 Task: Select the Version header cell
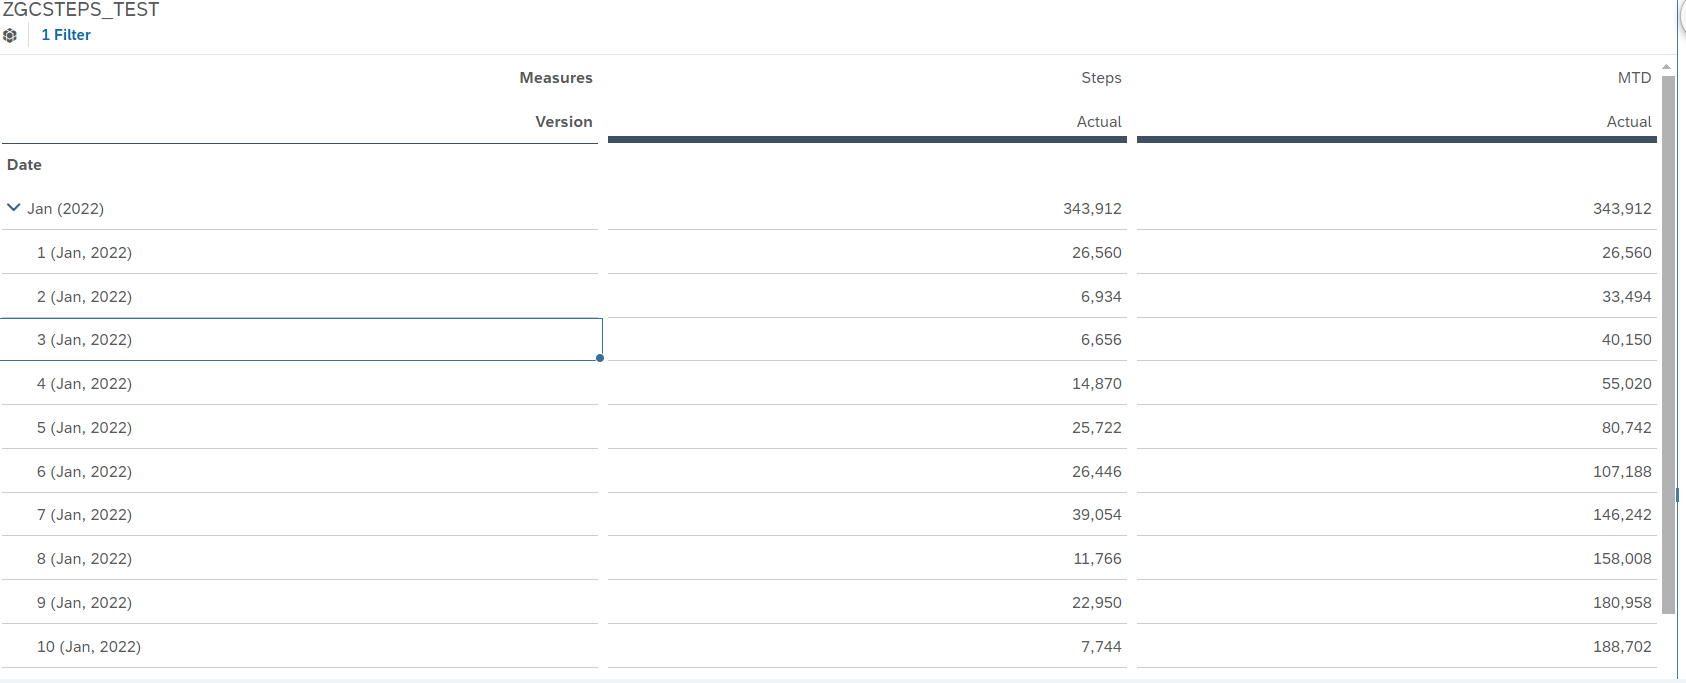pos(563,122)
